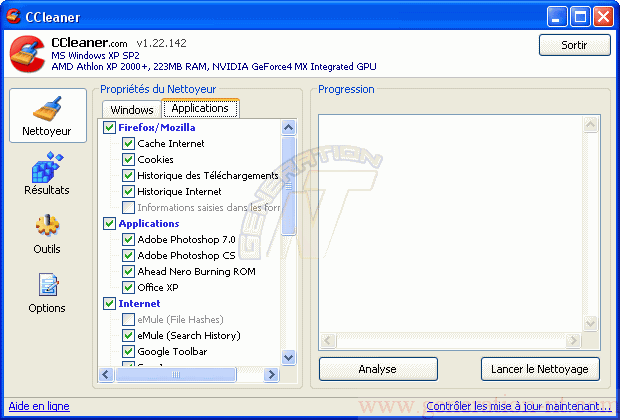Screen dimensions: 620x420
Task: Toggle the Internet group checkbox
Action: tap(110, 303)
